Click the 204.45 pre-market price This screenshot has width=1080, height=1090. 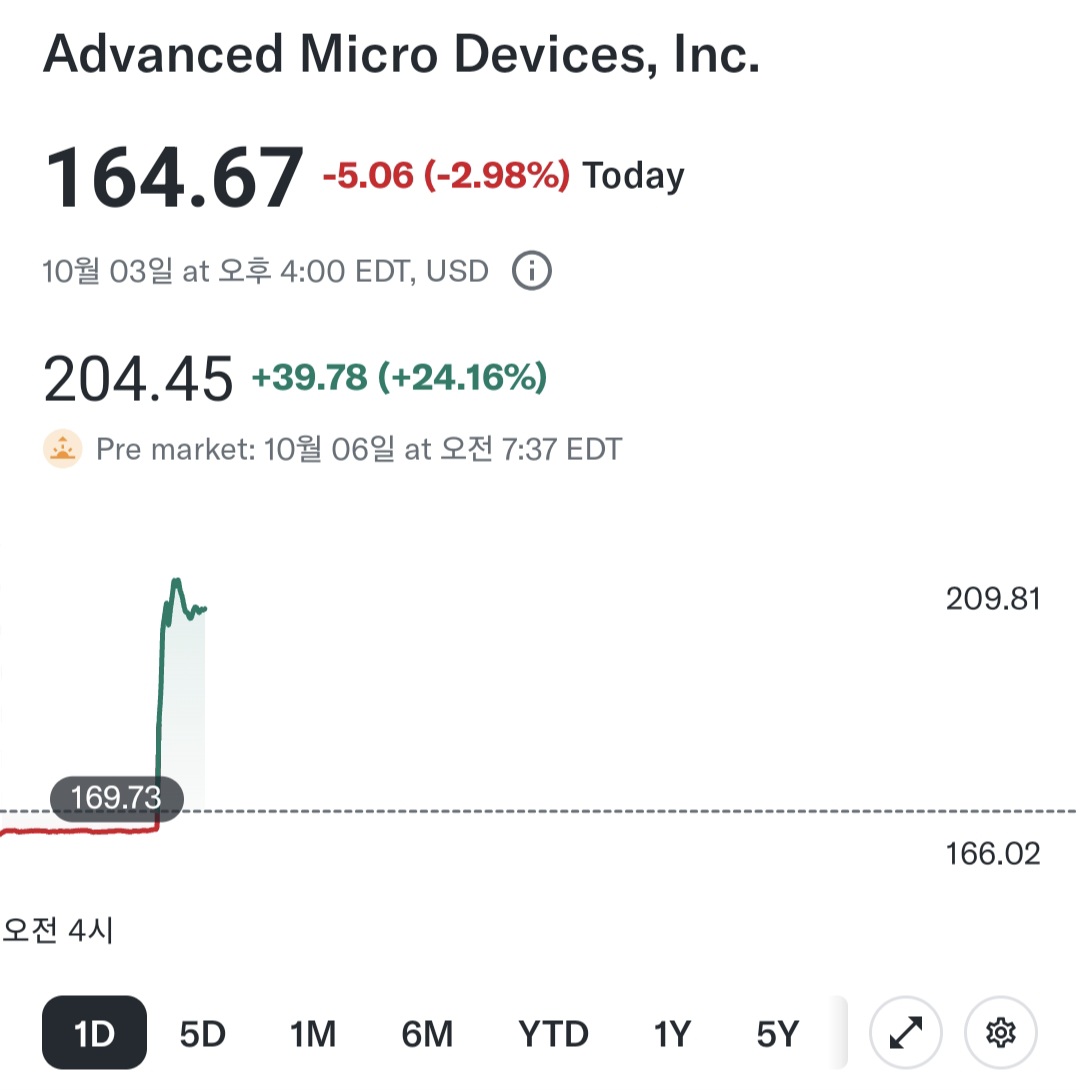(138, 379)
